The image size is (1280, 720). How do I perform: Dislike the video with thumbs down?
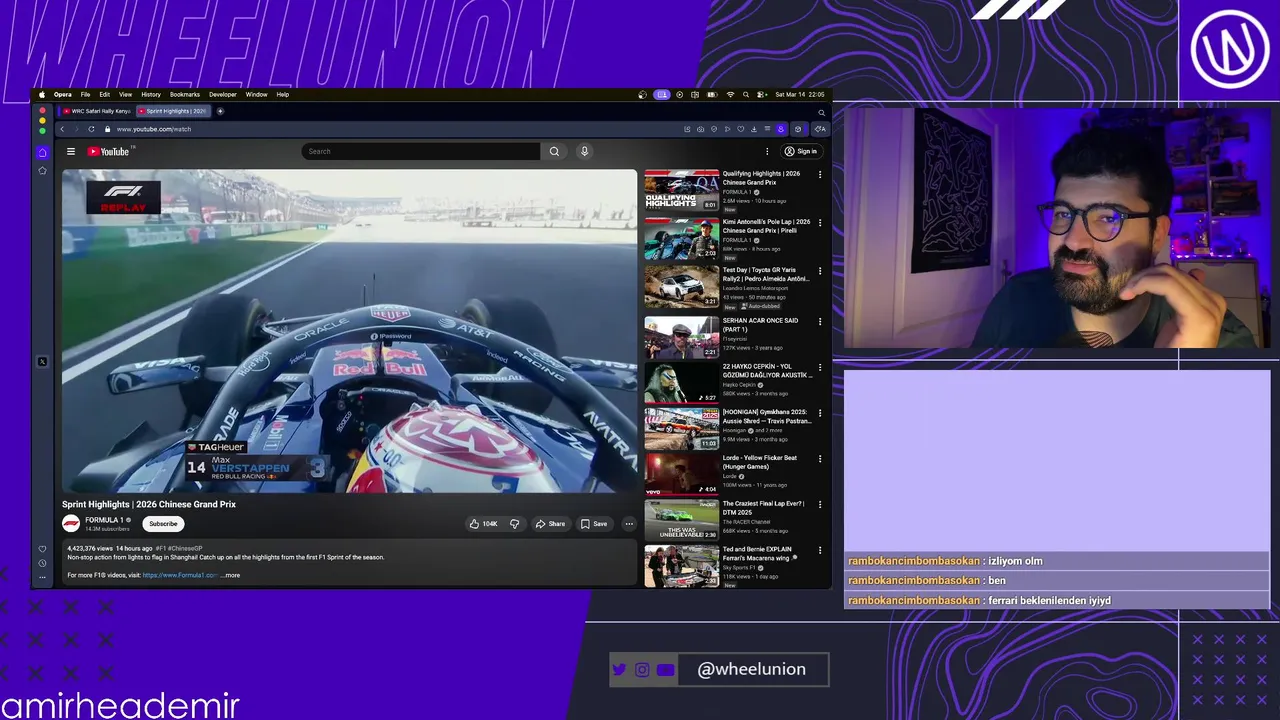[x=514, y=524]
